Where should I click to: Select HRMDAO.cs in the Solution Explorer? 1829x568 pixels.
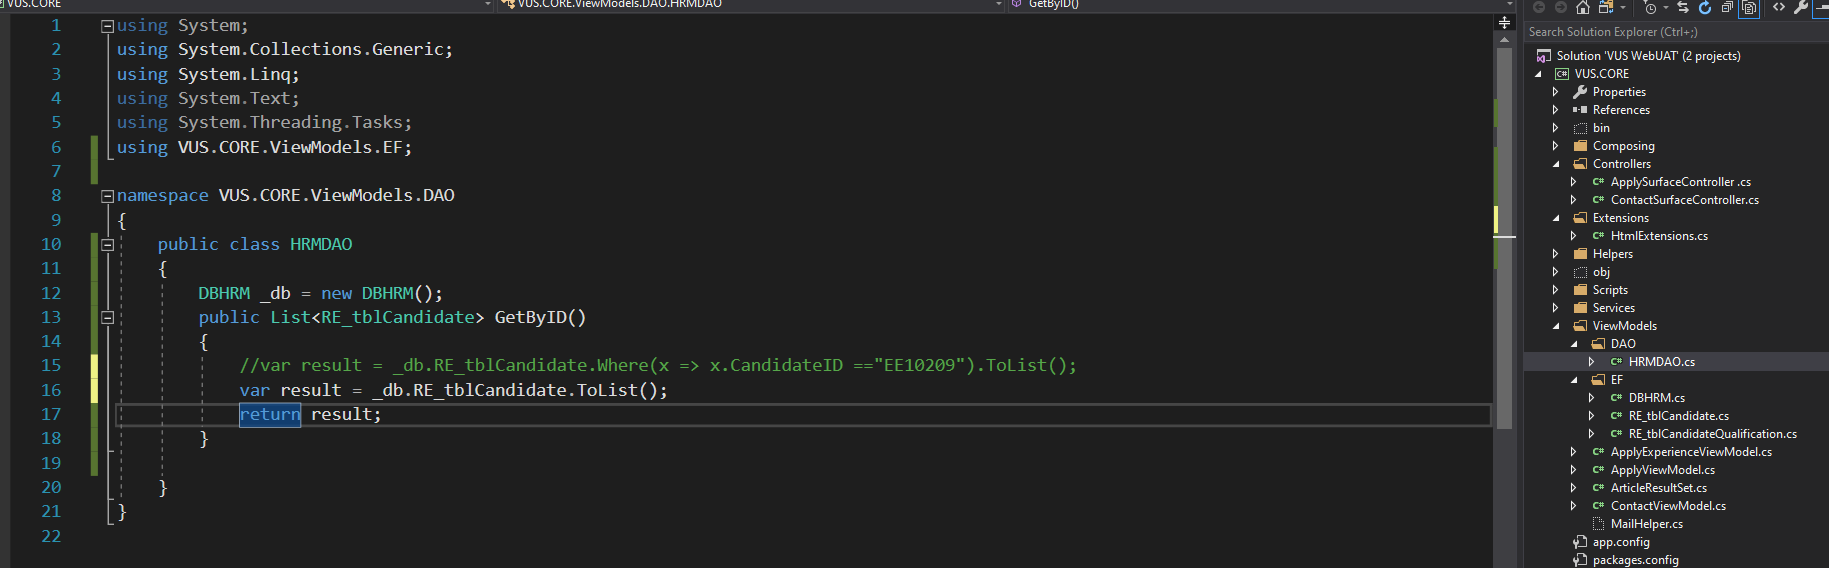1661,362
